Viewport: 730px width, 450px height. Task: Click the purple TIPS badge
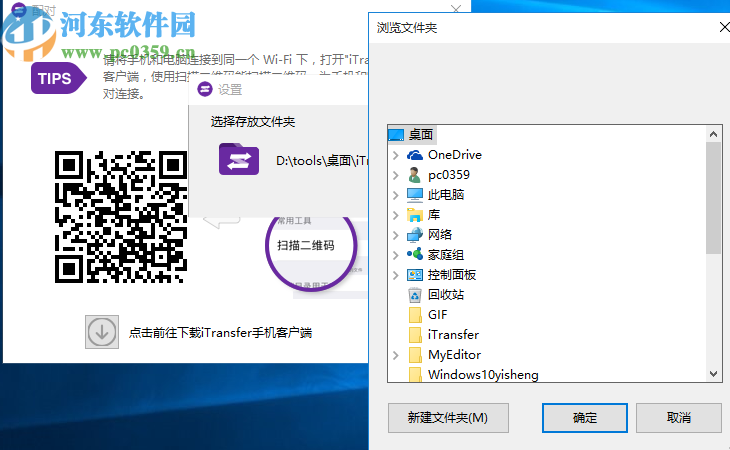(58, 78)
